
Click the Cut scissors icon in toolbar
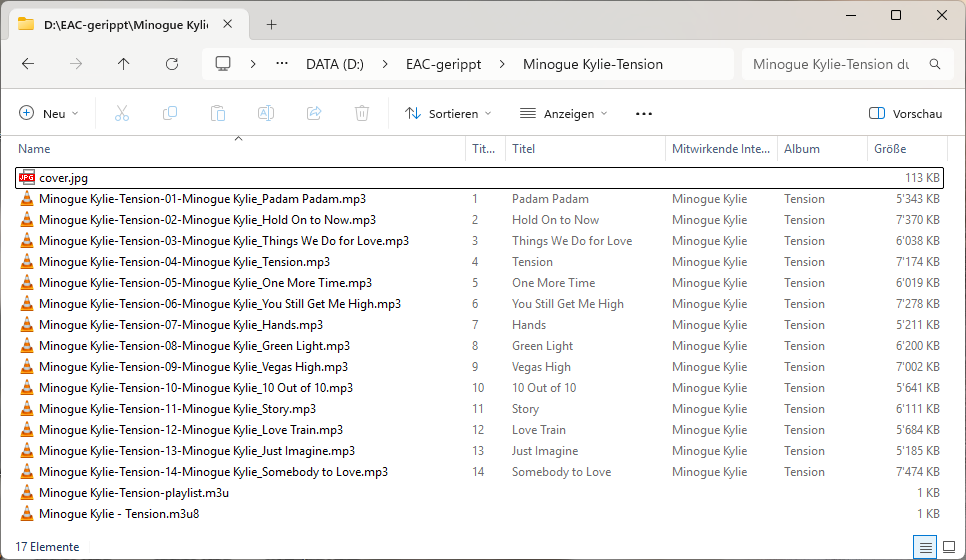point(122,114)
